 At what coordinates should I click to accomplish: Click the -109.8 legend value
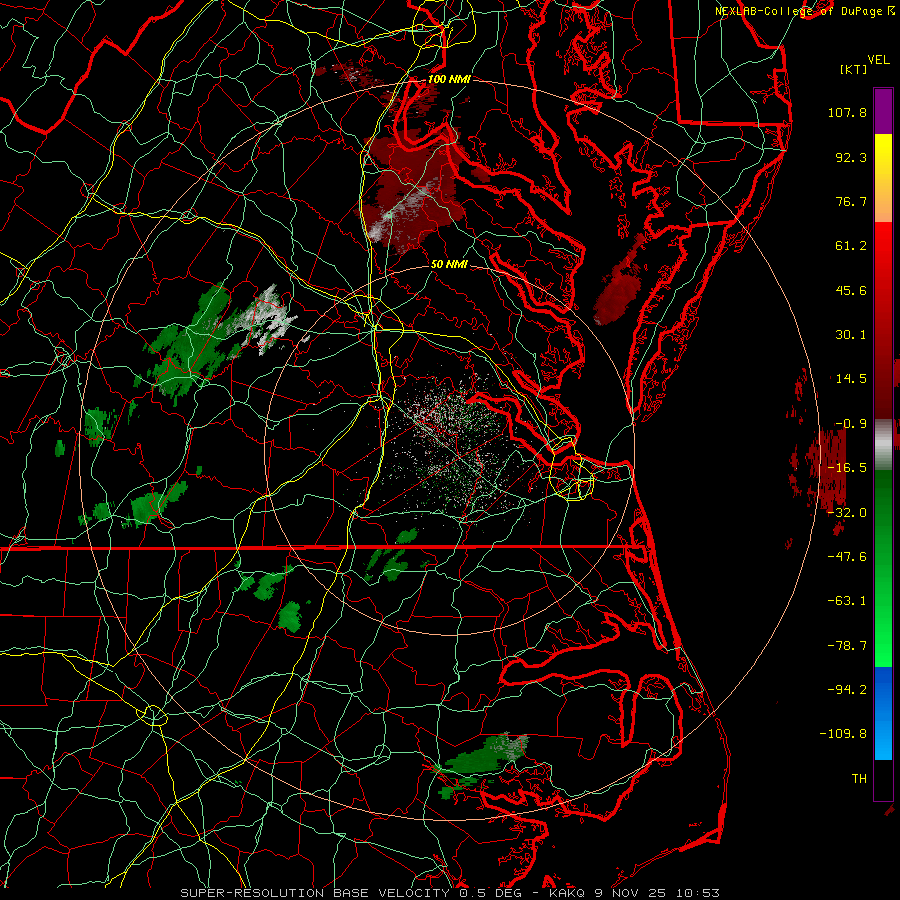(843, 734)
